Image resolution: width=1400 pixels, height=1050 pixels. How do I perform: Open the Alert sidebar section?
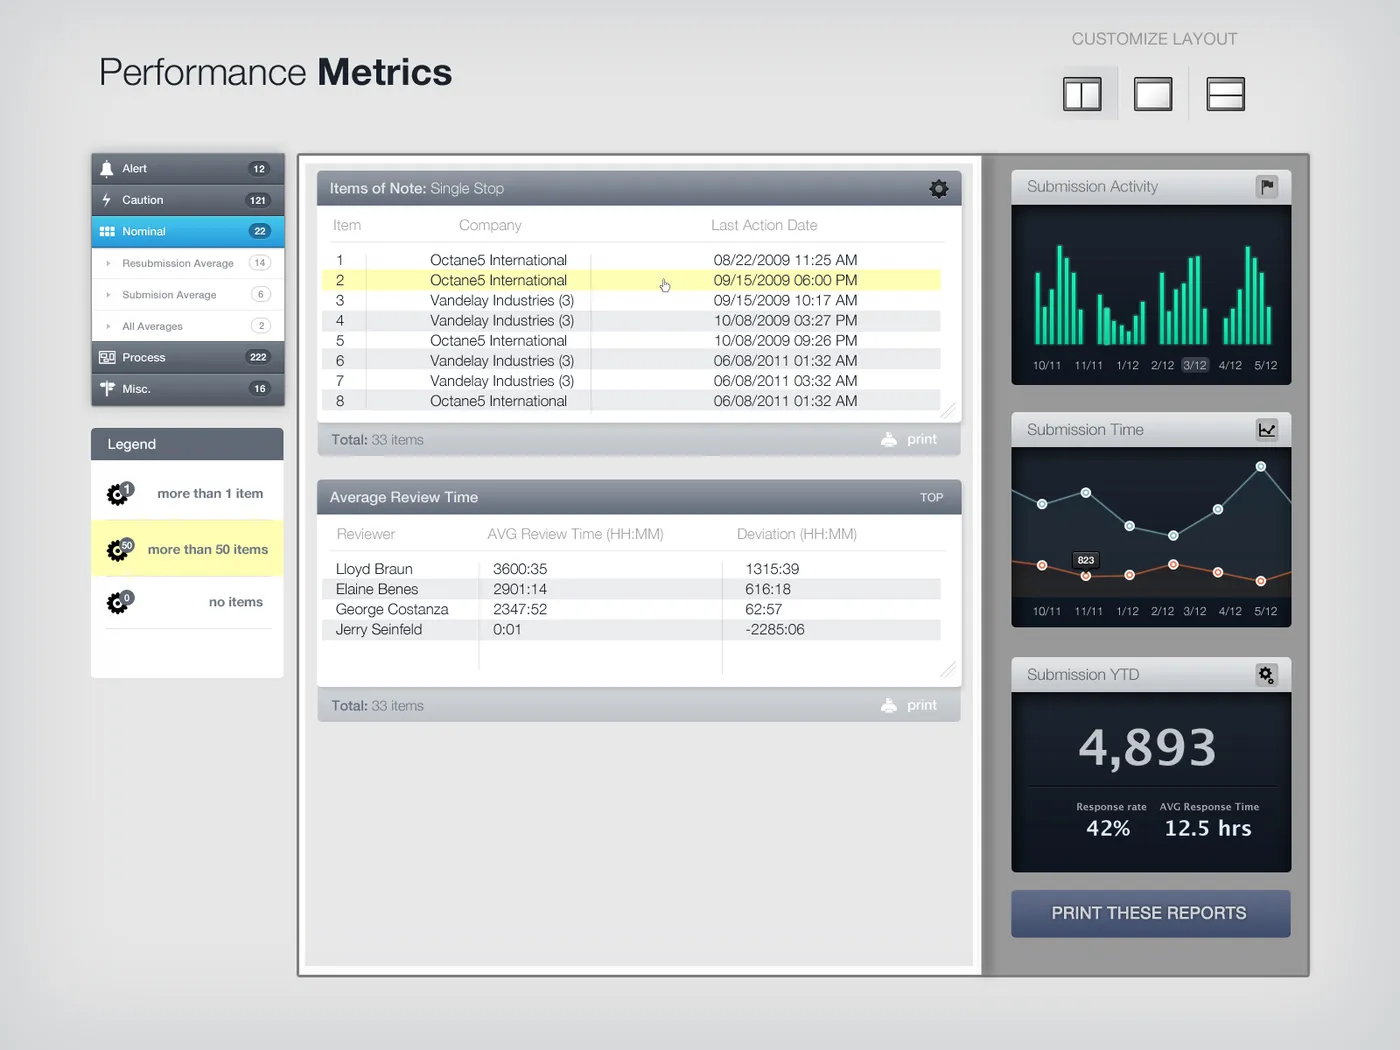pyautogui.click(x=188, y=169)
